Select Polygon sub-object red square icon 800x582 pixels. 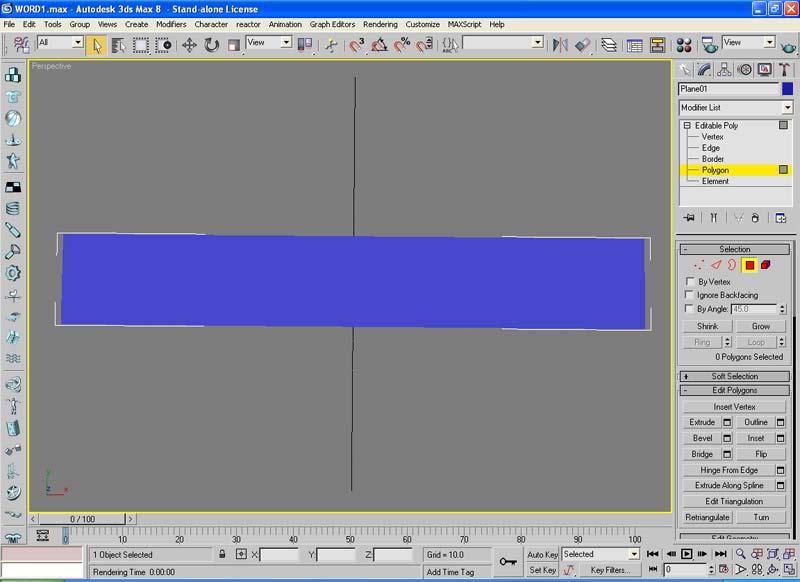(749, 265)
